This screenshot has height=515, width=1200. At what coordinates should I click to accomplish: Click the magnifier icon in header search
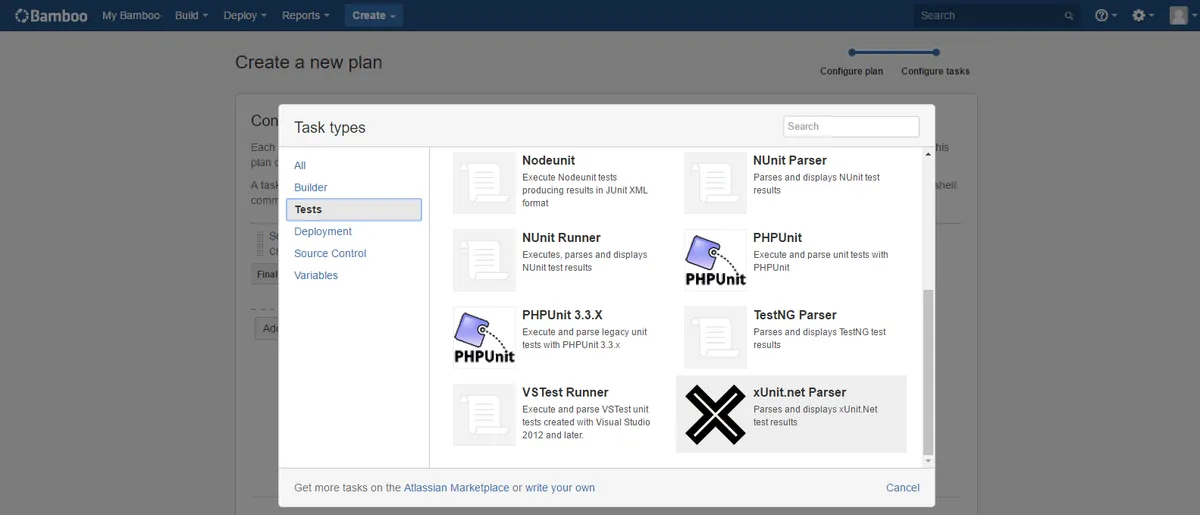(x=1069, y=16)
